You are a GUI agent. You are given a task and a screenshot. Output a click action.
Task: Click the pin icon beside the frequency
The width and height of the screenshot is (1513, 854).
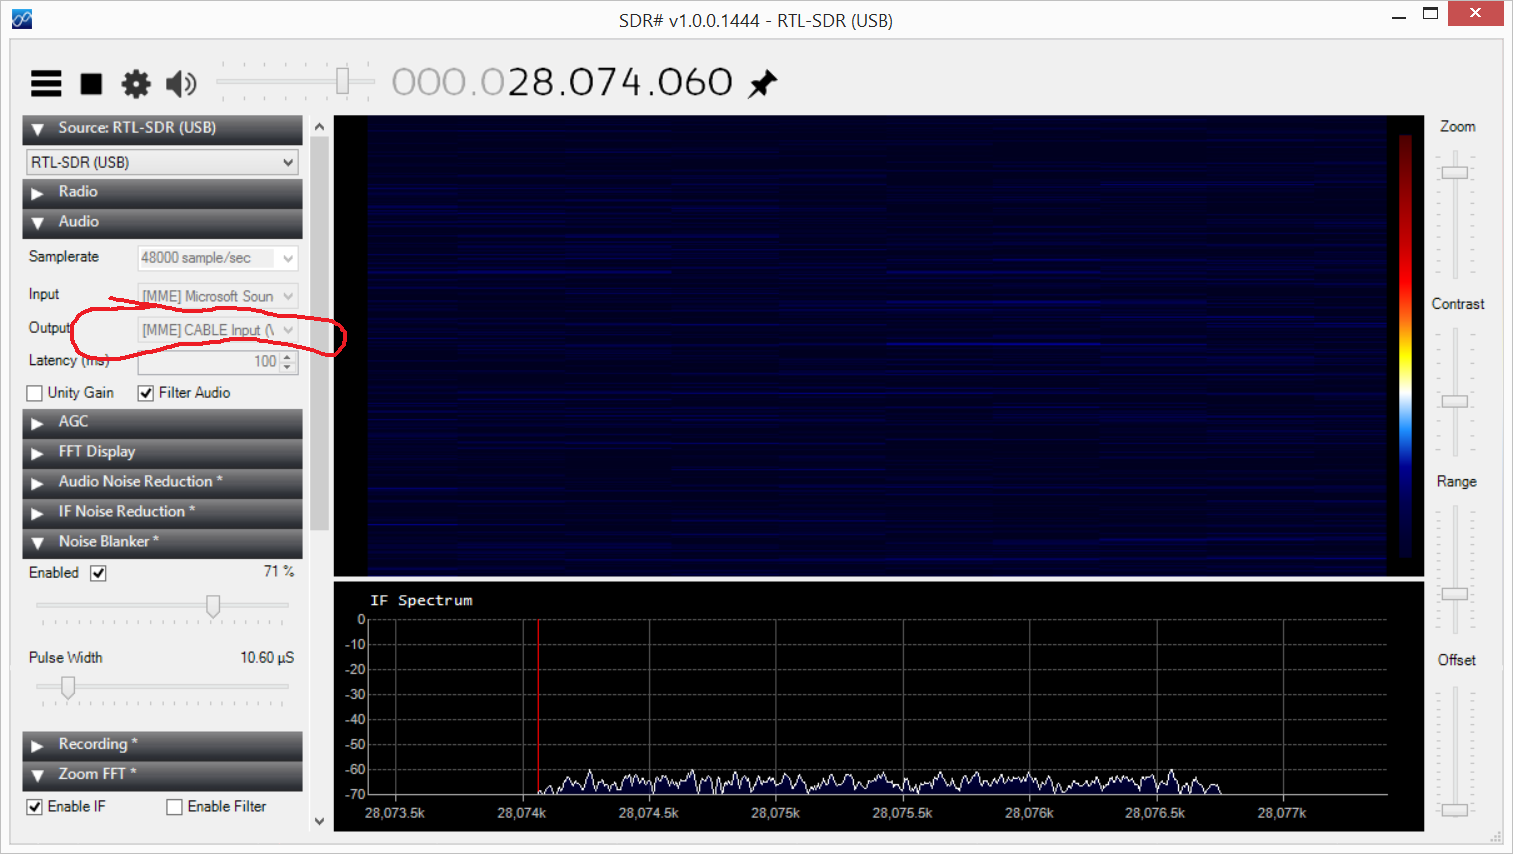coord(763,83)
